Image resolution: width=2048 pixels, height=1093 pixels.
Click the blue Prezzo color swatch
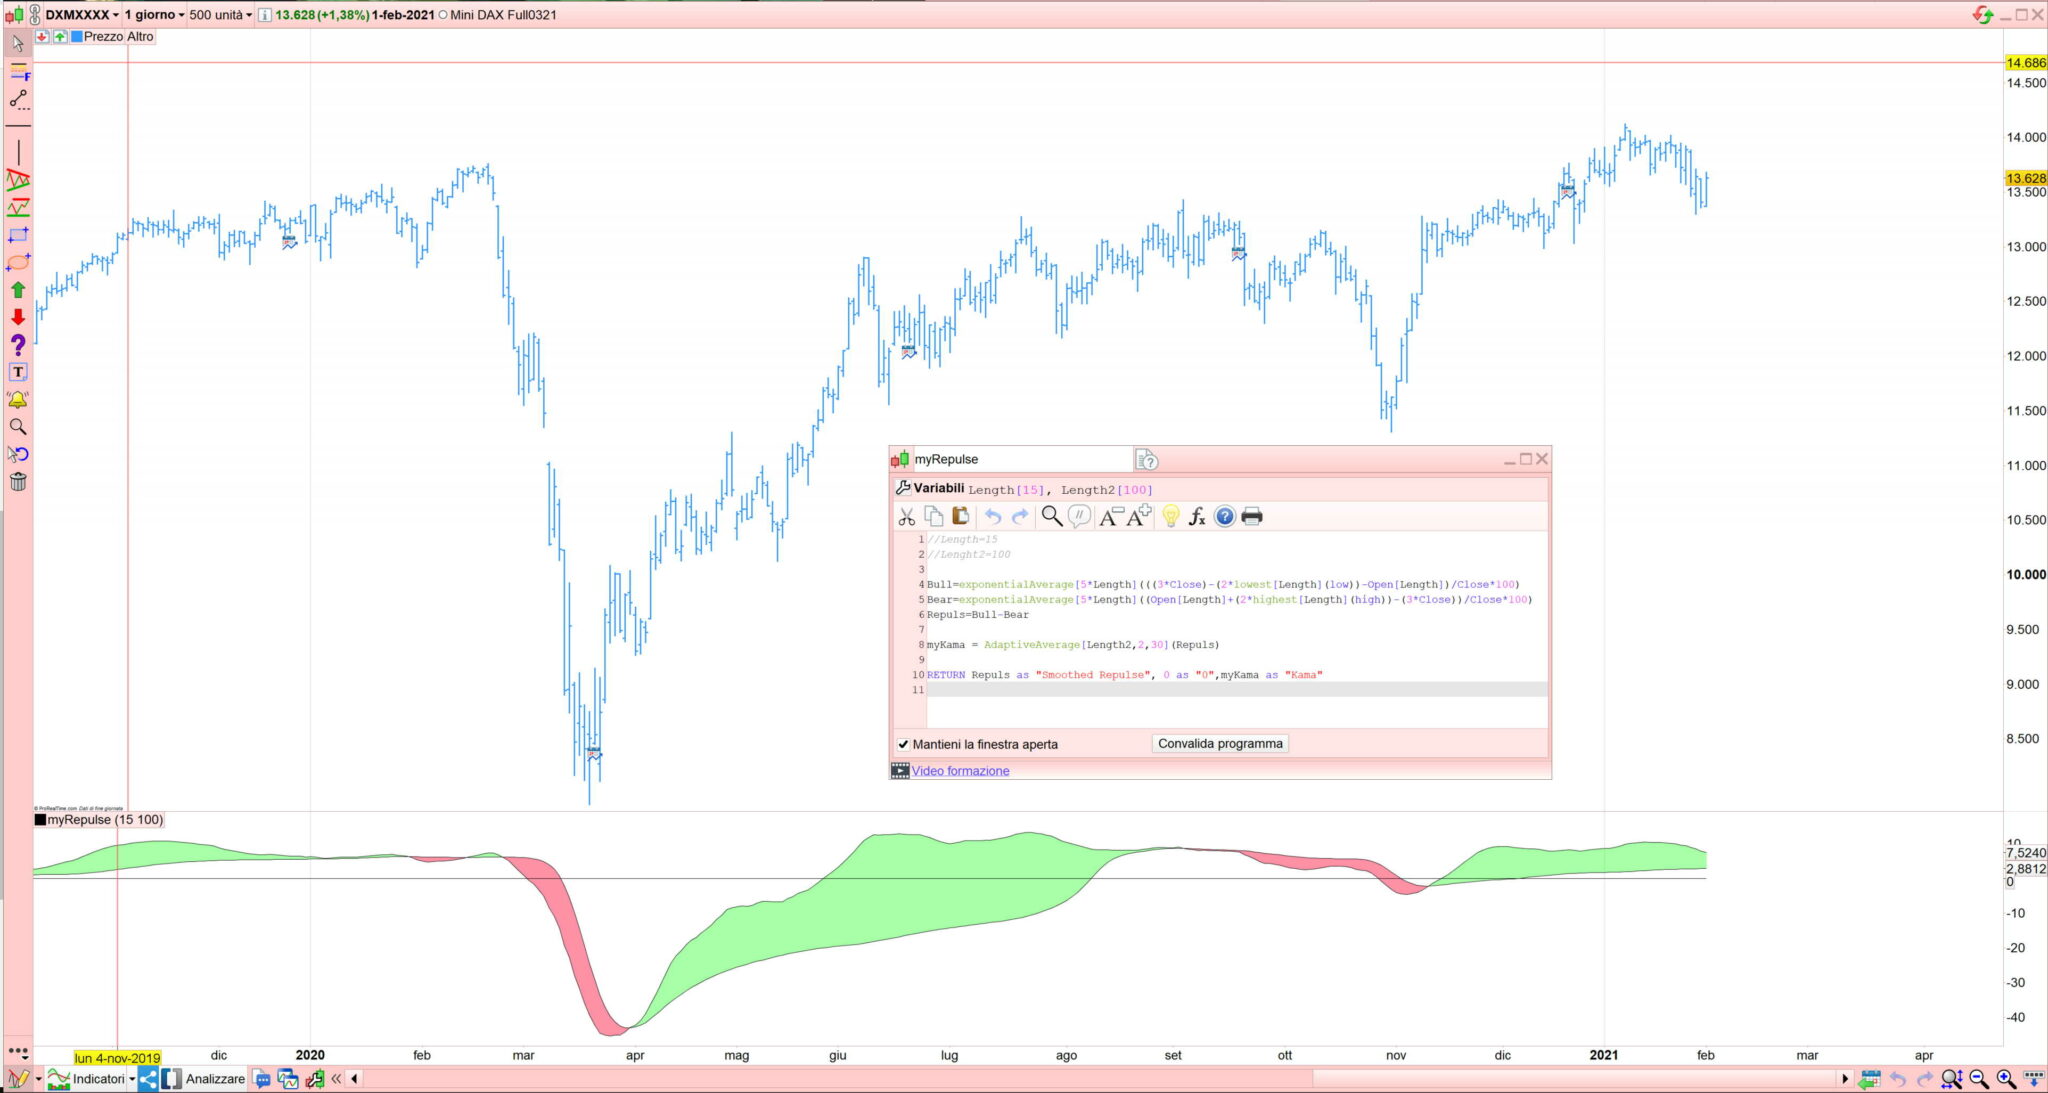coord(77,37)
